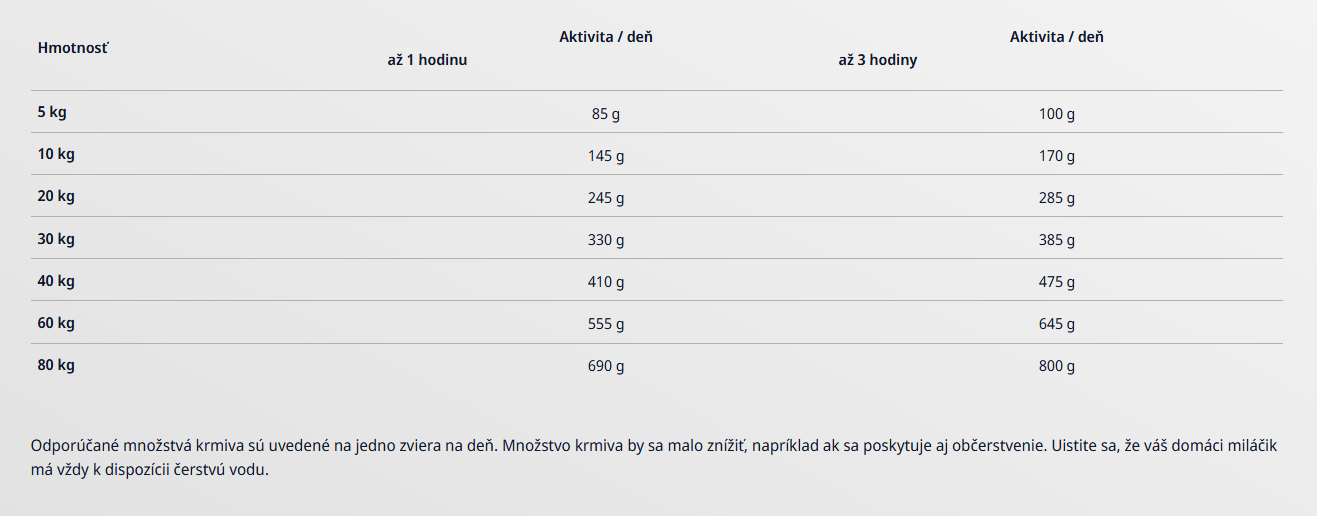
Task: Select the 40 kg weight row label
Action: pos(56,281)
